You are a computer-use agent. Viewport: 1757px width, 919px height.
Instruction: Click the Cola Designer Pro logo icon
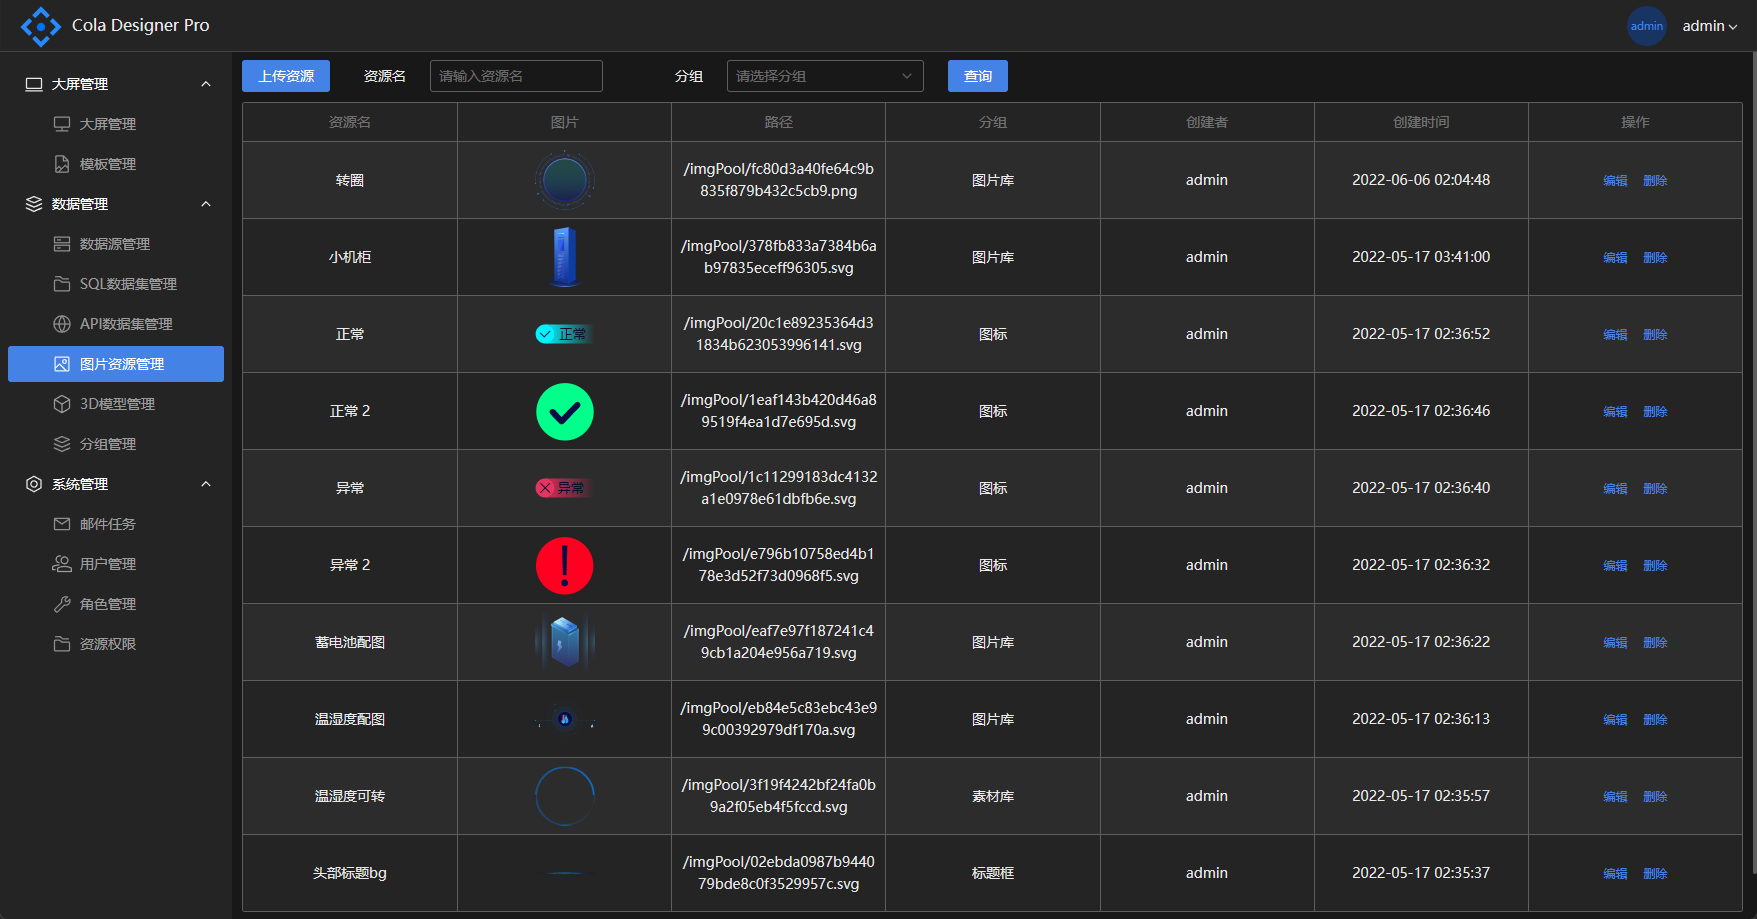(x=40, y=26)
